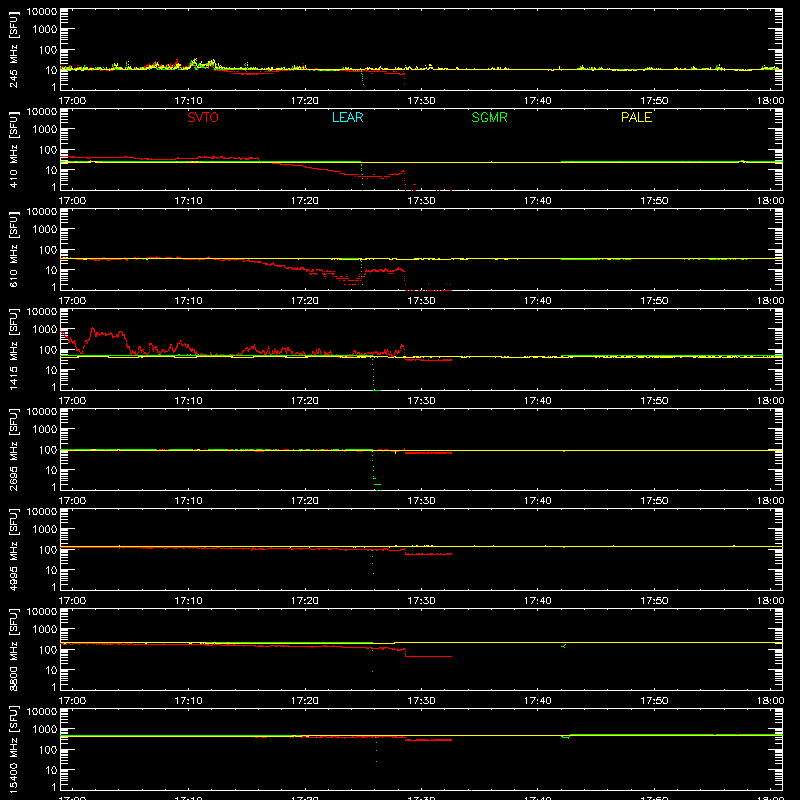Click the 1000 tick label on 410 MHz panel
This screenshot has width=800, height=800.
pyautogui.click(x=45, y=129)
